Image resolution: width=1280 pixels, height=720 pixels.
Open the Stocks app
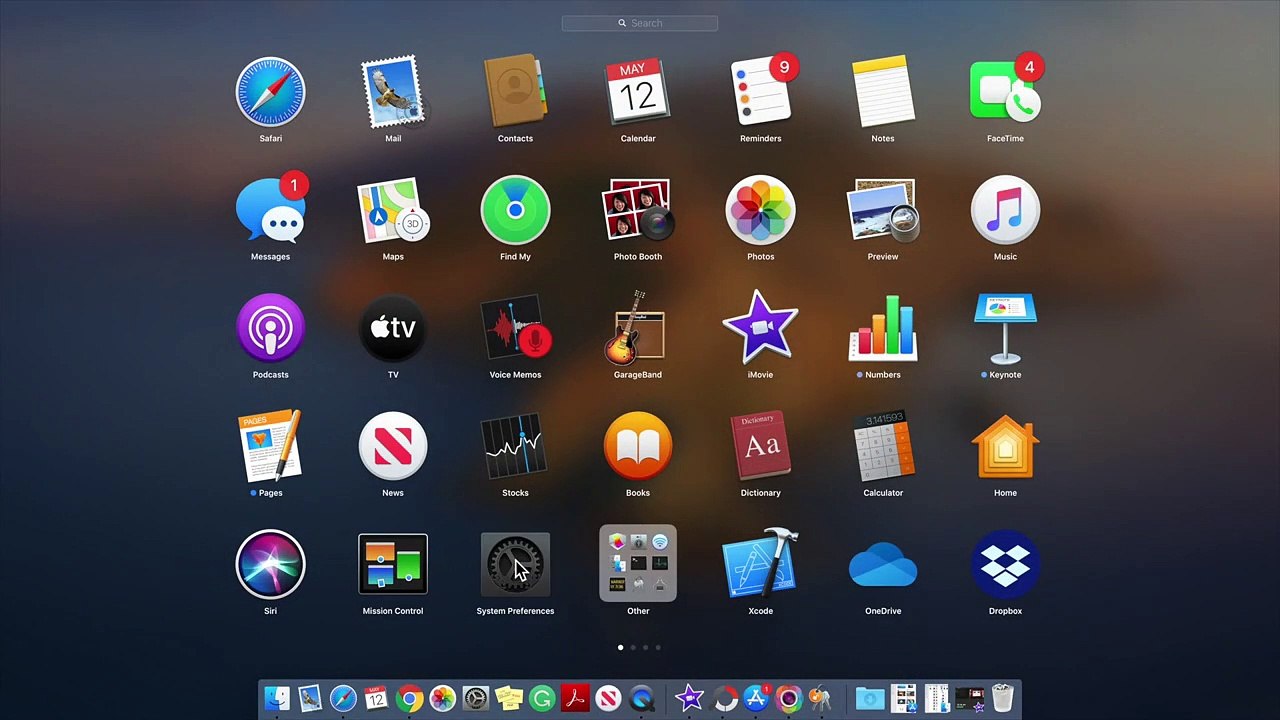[x=515, y=446]
